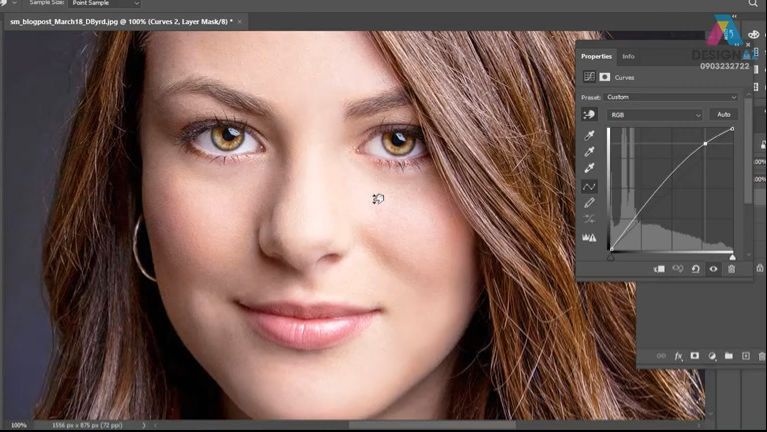Click the link layers icon
The height and width of the screenshot is (432, 767).
(661, 356)
